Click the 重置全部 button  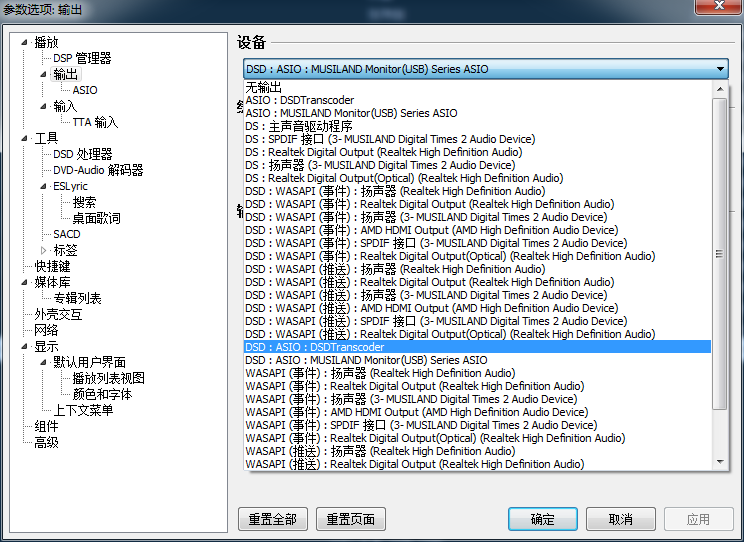[273, 519]
